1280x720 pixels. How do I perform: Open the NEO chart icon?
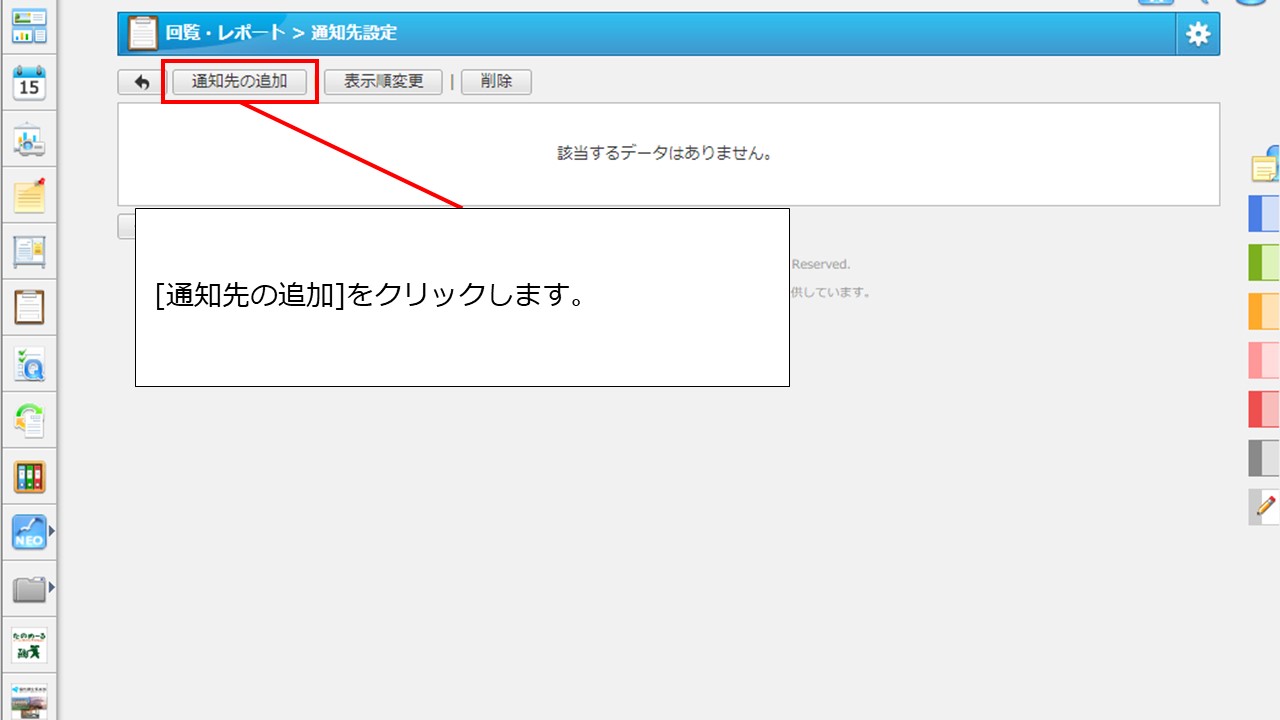[x=29, y=532]
